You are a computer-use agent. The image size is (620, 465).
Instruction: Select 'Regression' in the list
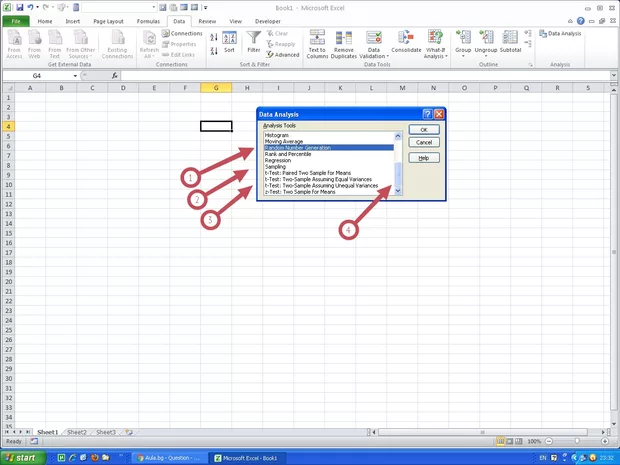(x=329, y=161)
